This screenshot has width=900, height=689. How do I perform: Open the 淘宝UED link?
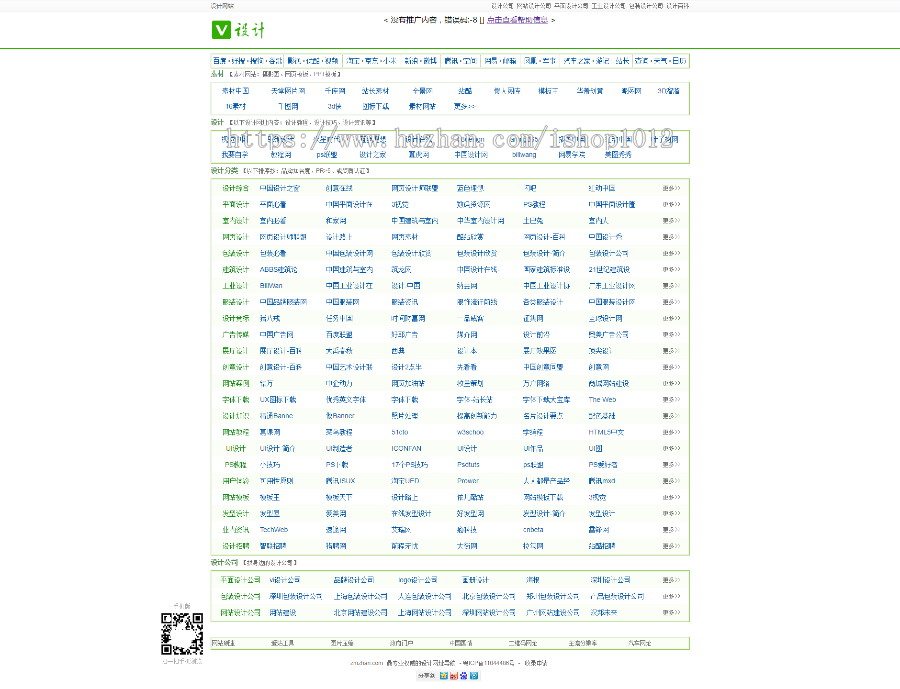[x=405, y=481]
